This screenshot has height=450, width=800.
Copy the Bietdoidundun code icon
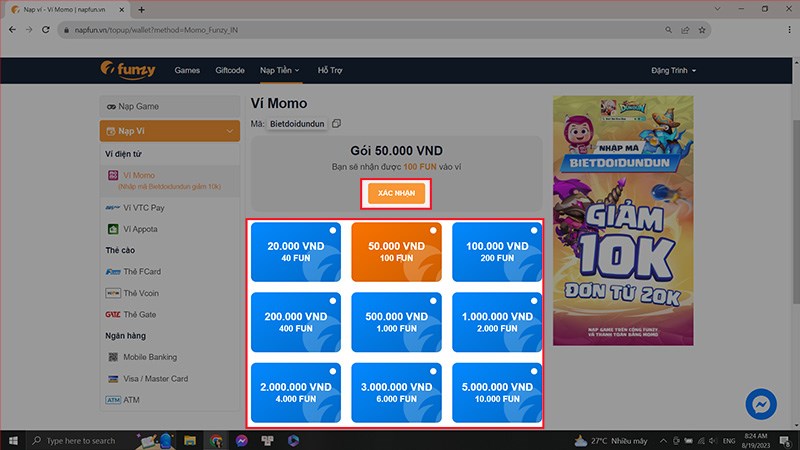336,123
